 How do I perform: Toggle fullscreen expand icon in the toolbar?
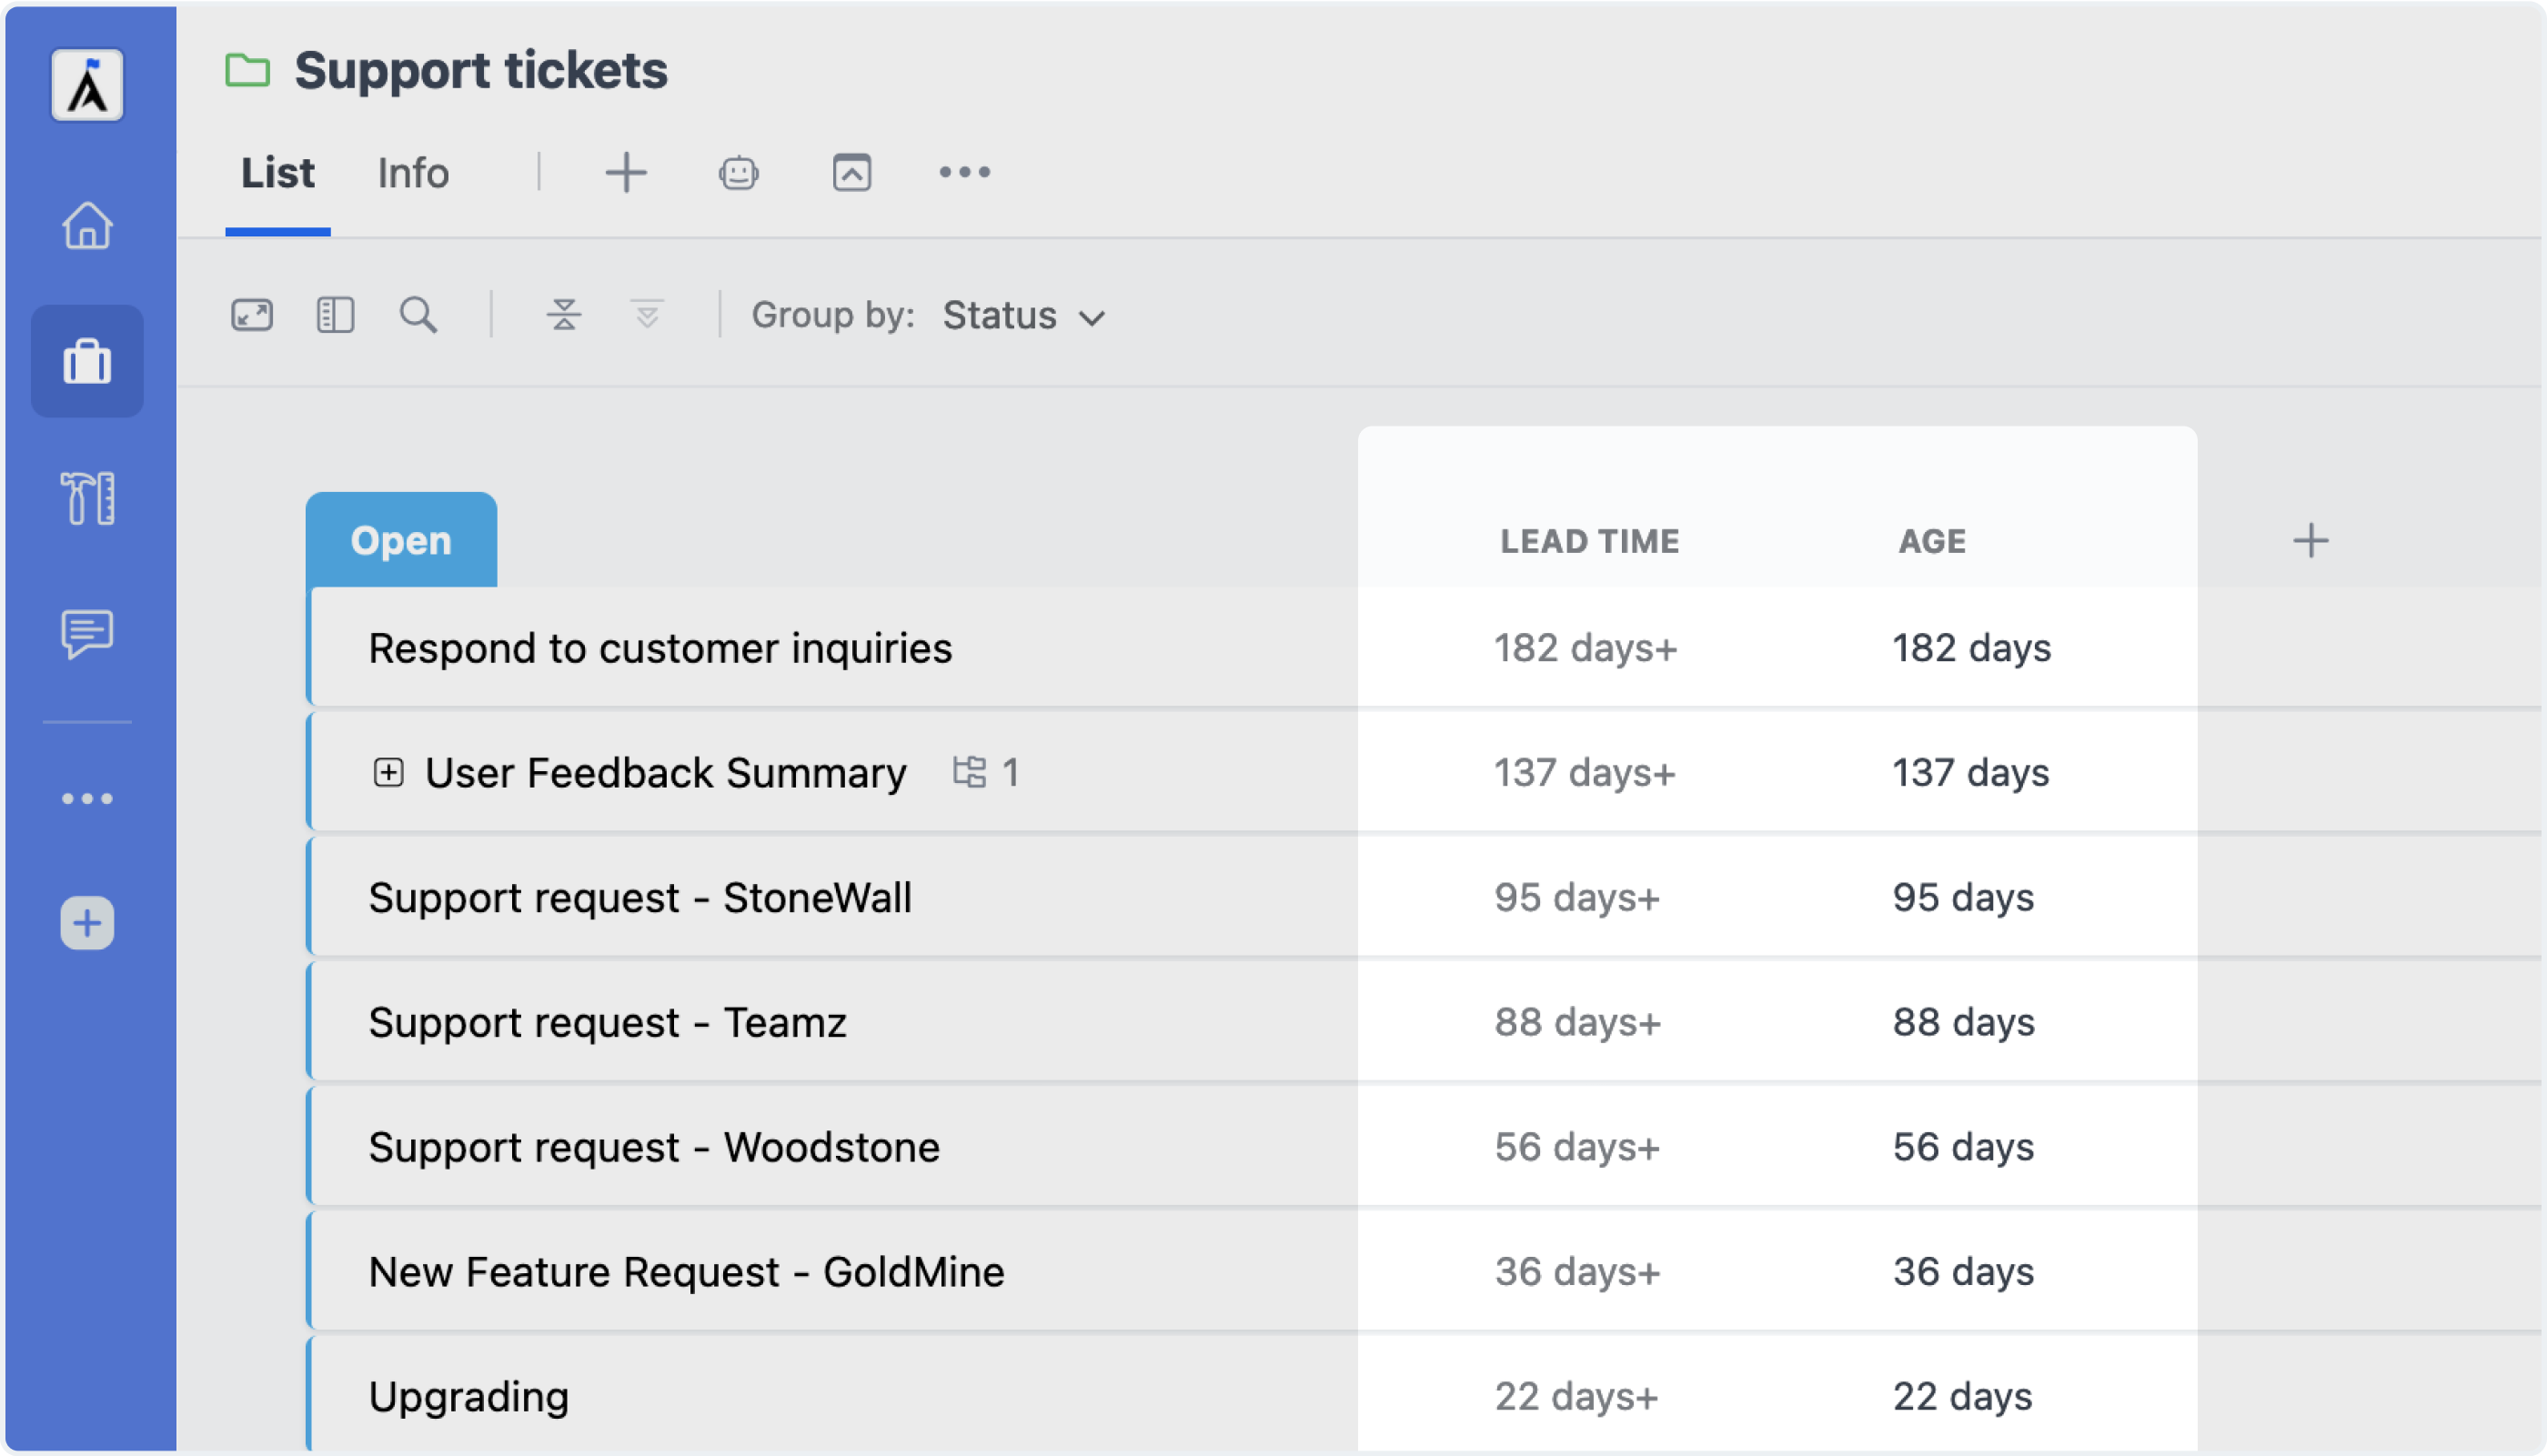click(x=252, y=315)
